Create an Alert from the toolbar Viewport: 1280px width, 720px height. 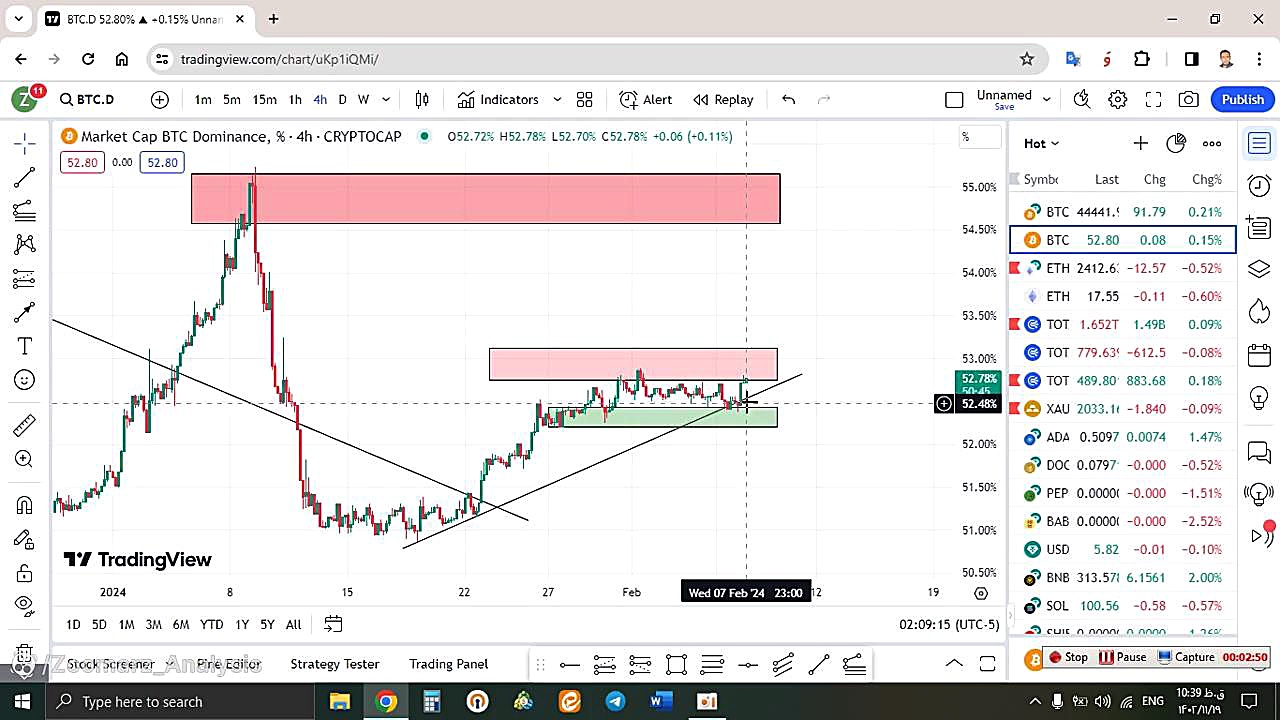(646, 99)
